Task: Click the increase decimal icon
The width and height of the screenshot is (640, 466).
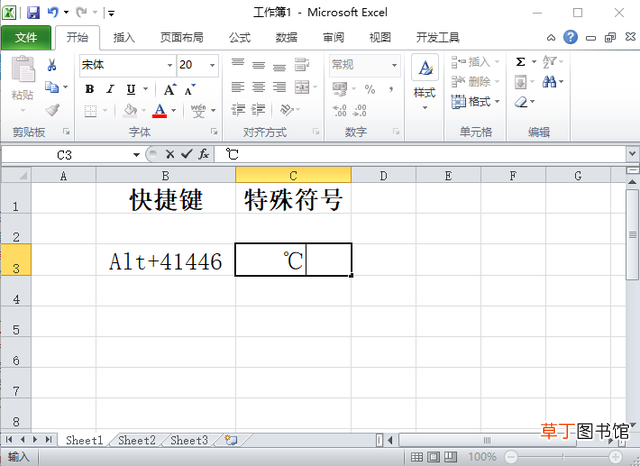Action: click(340, 110)
